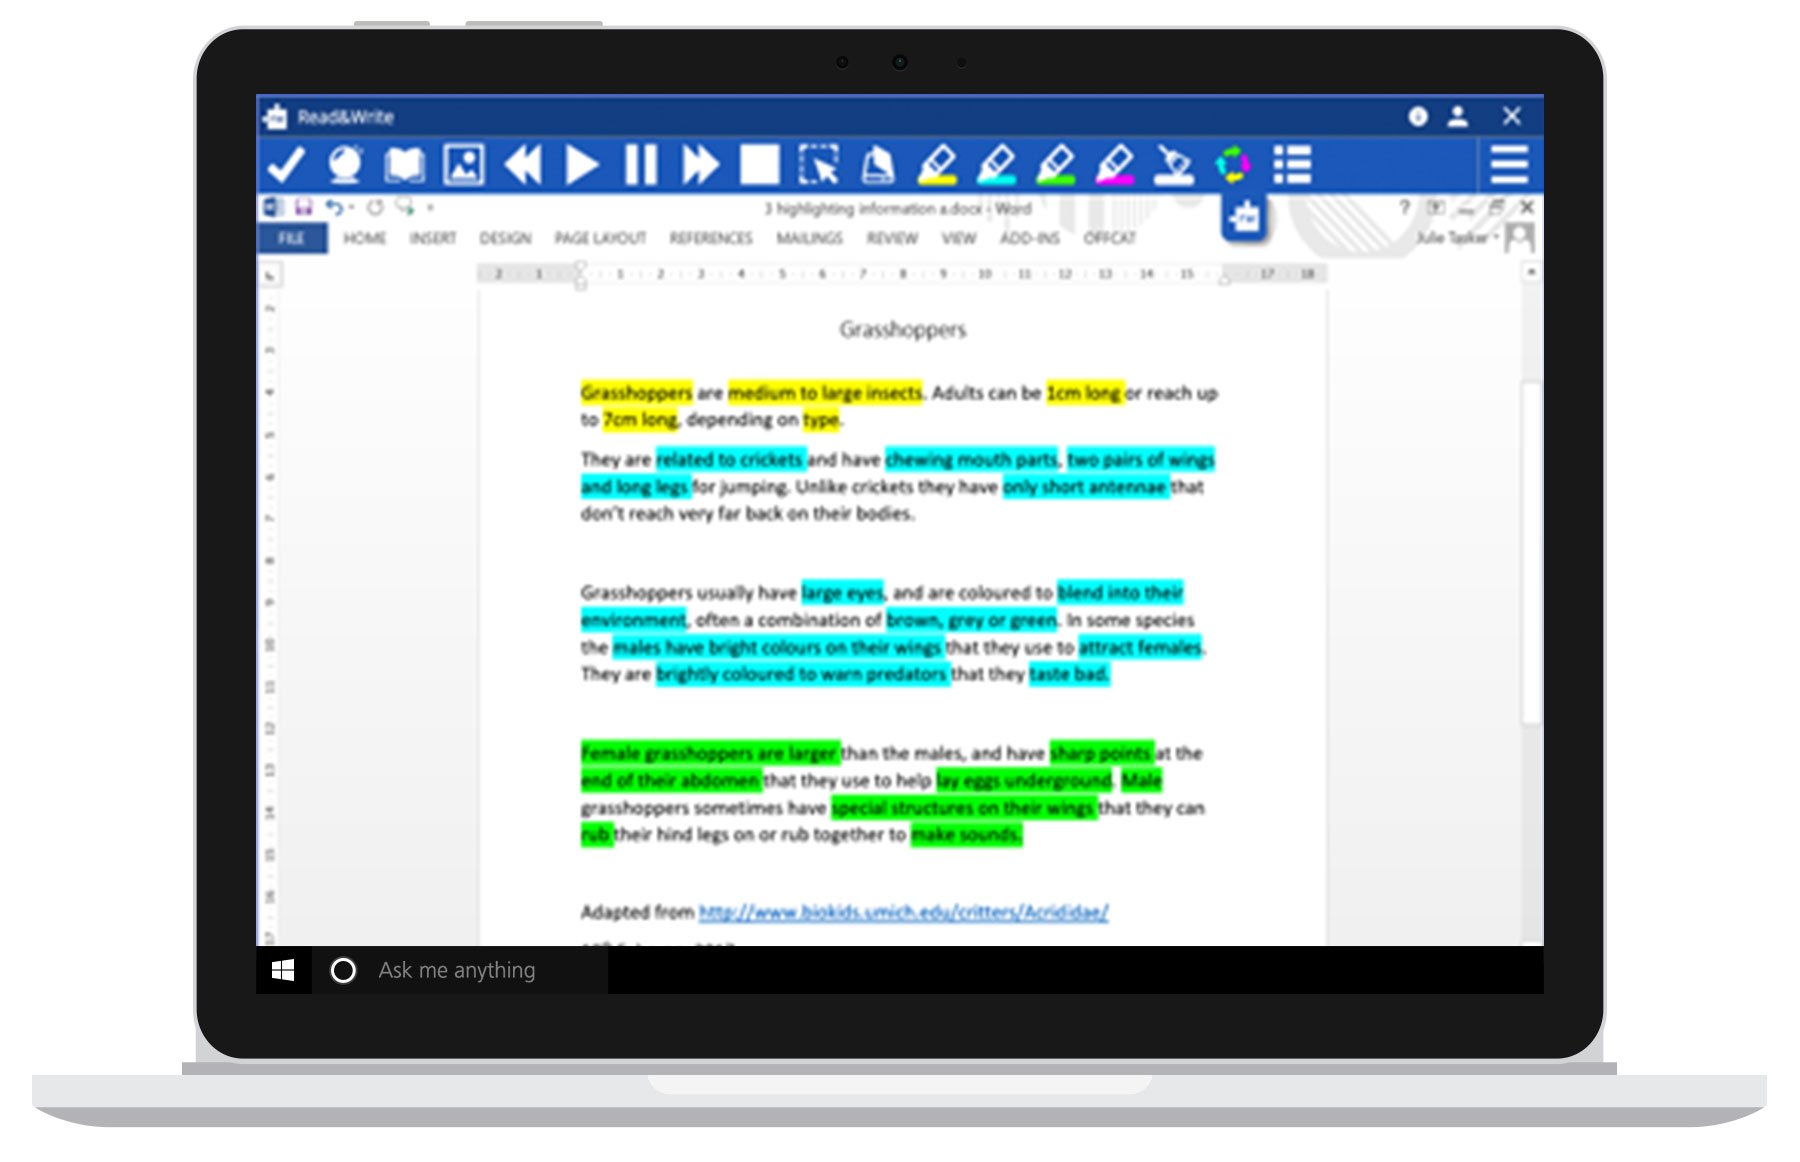This screenshot has height=1162, width=1800.
Task: Select the blue highlighter
Action: coord(999,165)
